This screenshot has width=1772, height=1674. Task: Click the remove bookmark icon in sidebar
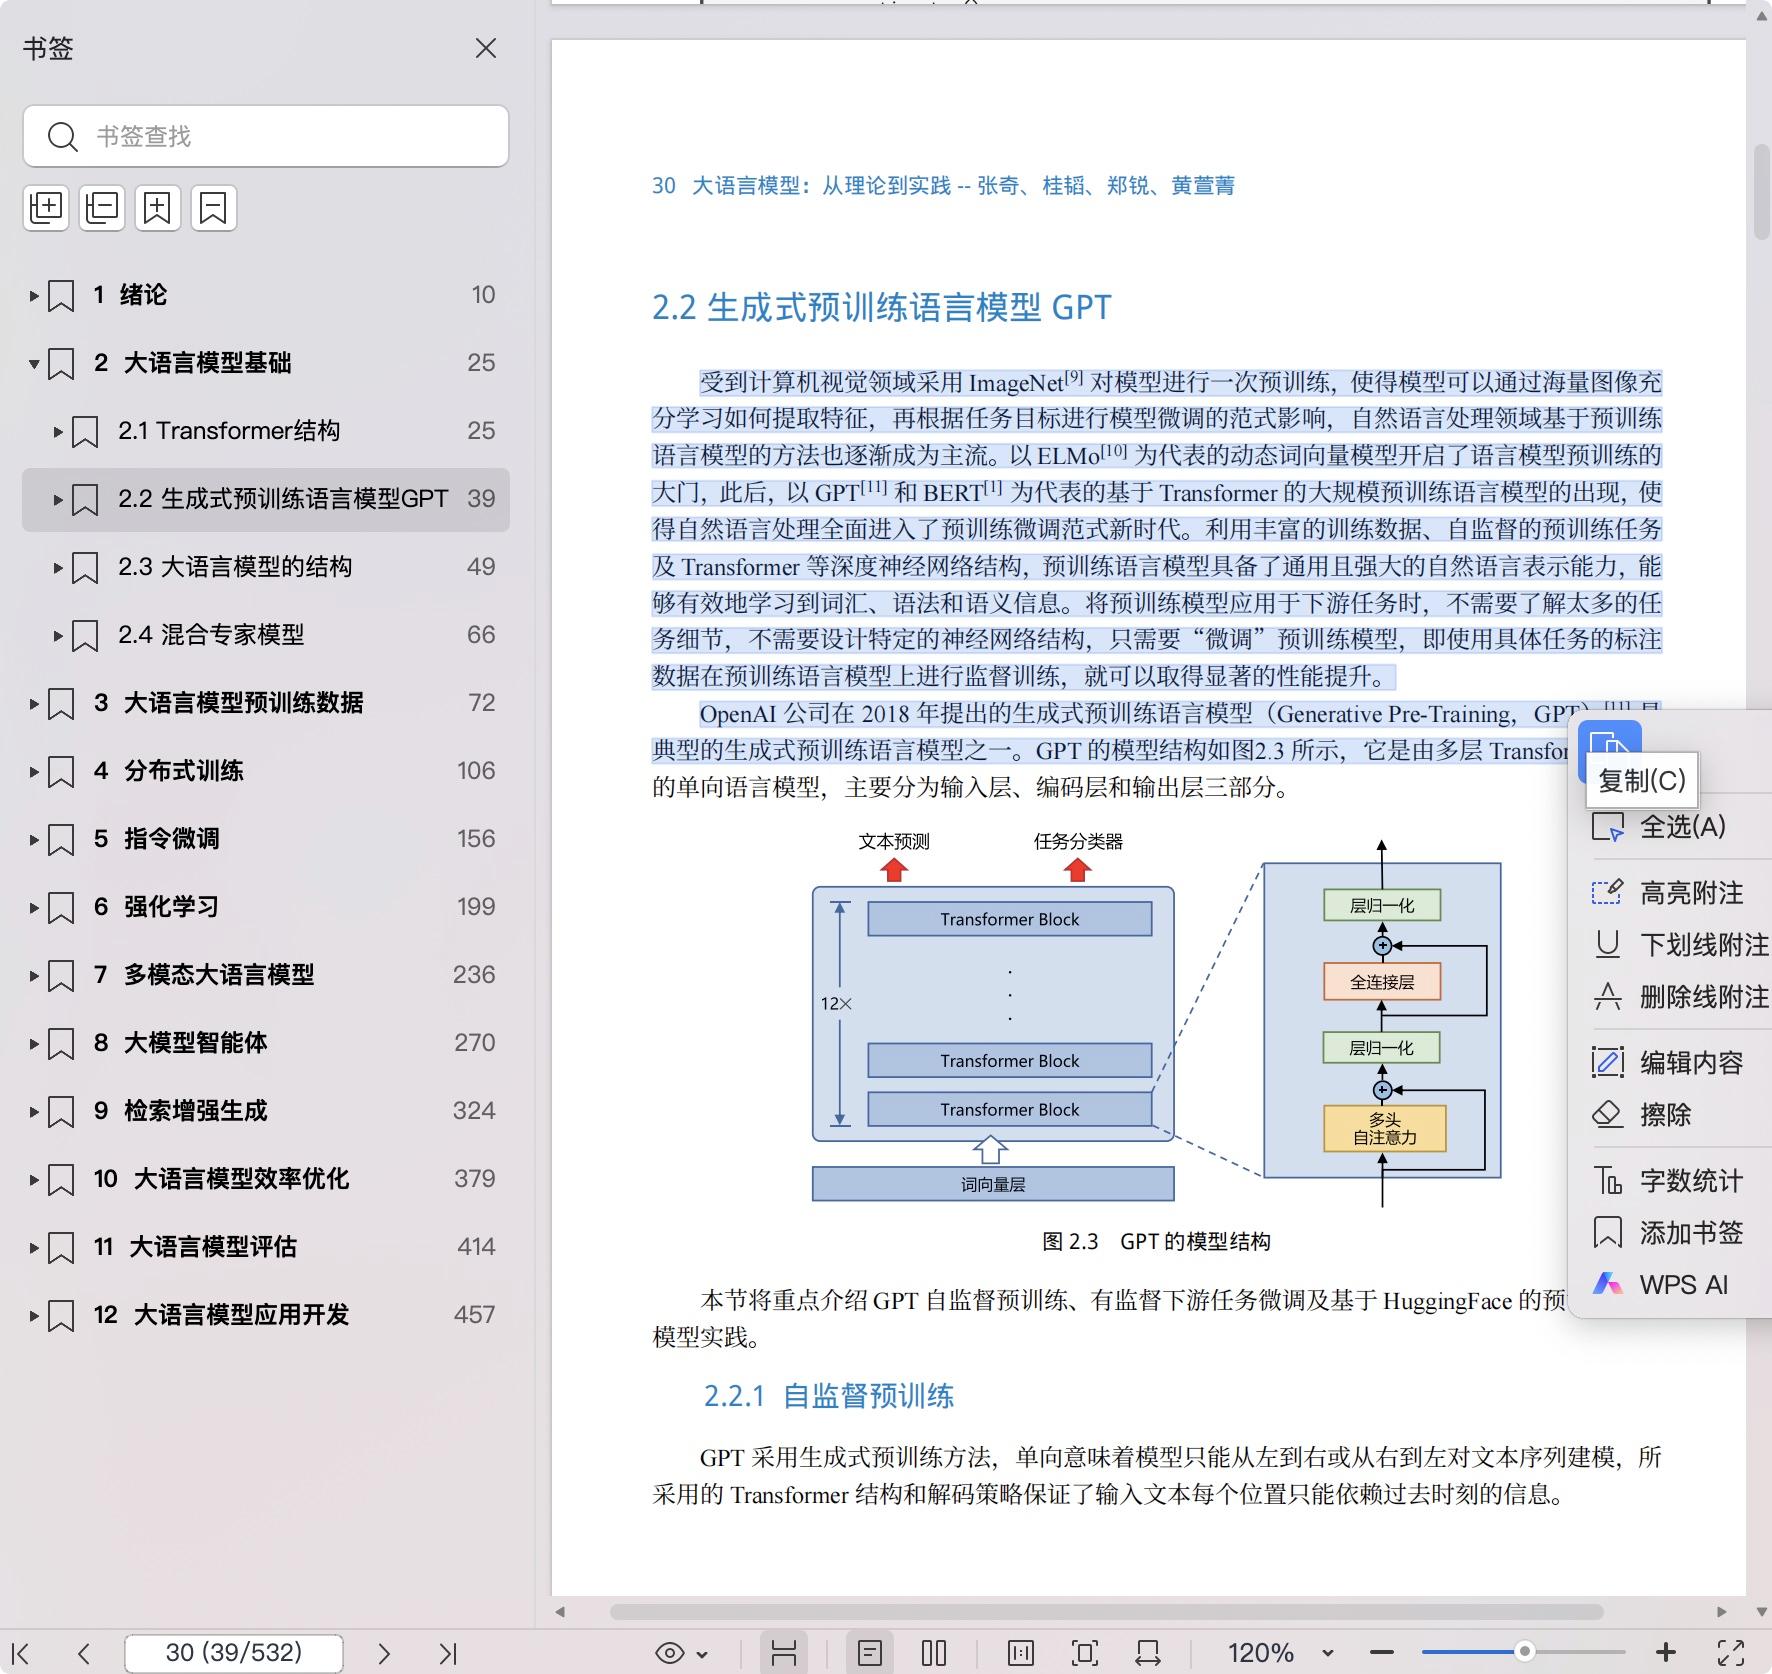point(213,208)
